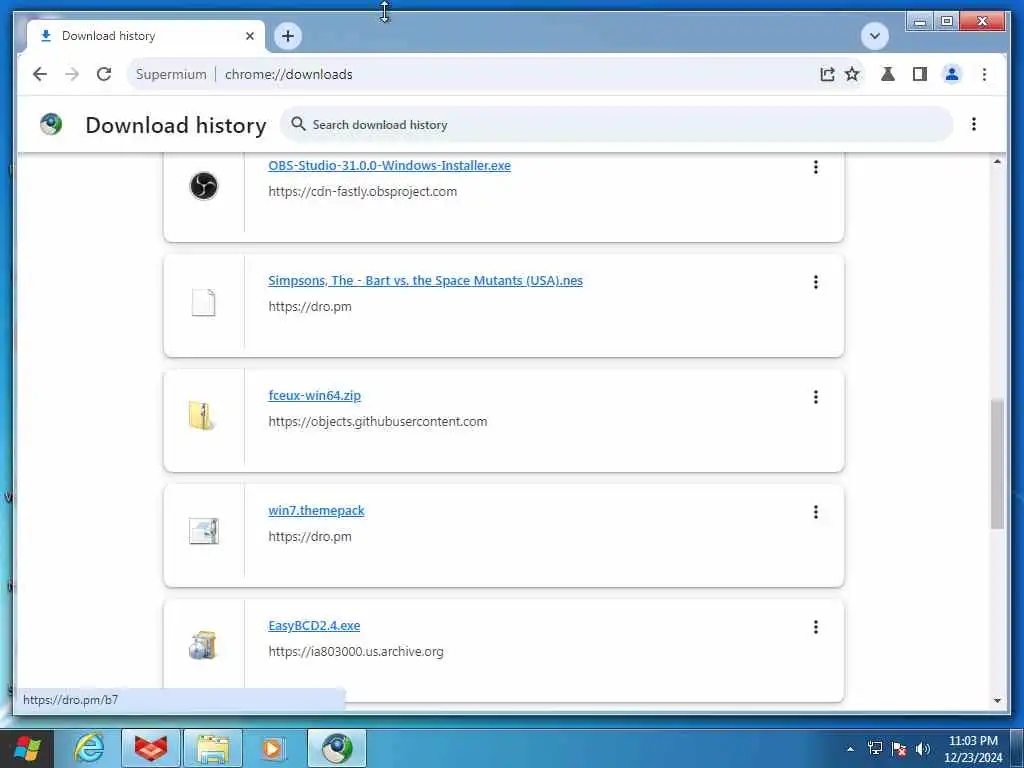
Task: Click the blank file icon for Simpsons .nes
Action: 203,302
